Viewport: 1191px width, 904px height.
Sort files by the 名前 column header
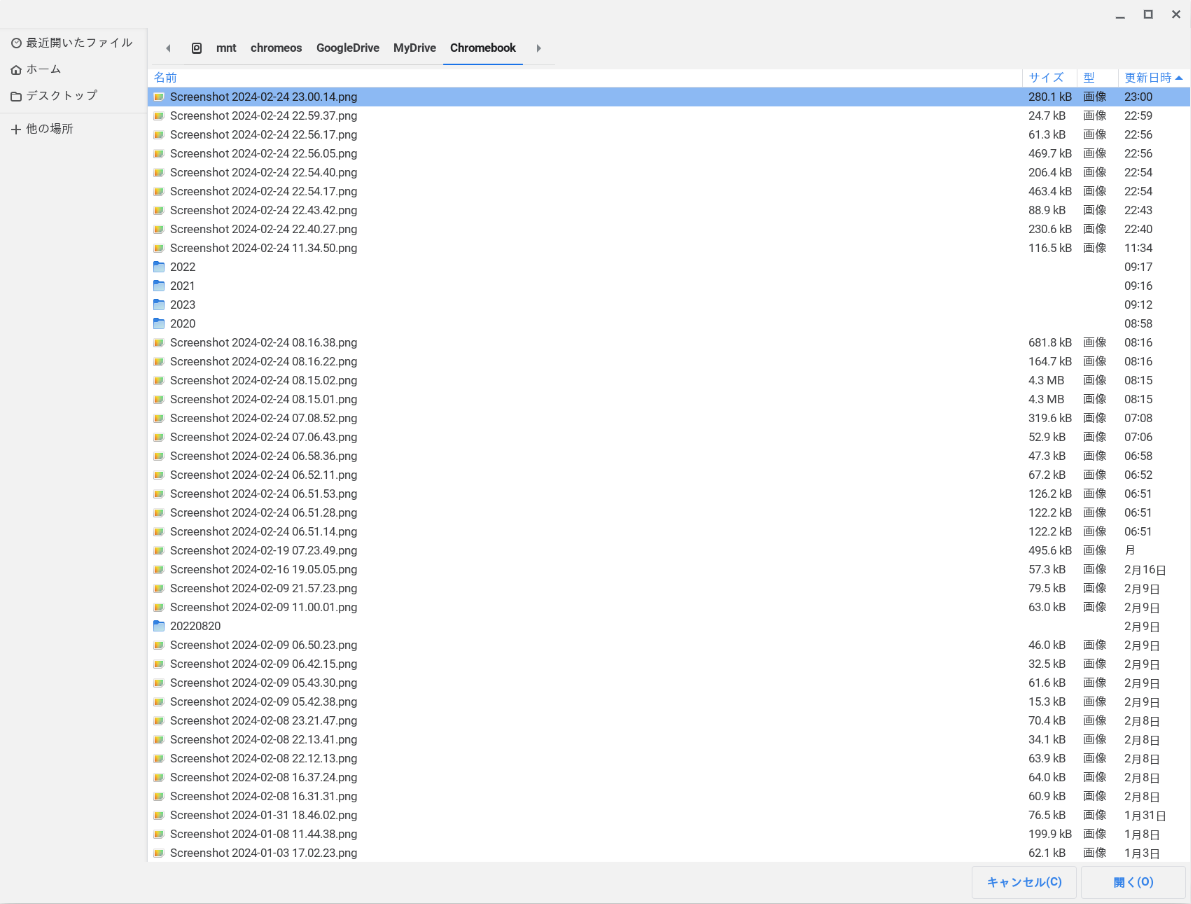tap(166, 78)
